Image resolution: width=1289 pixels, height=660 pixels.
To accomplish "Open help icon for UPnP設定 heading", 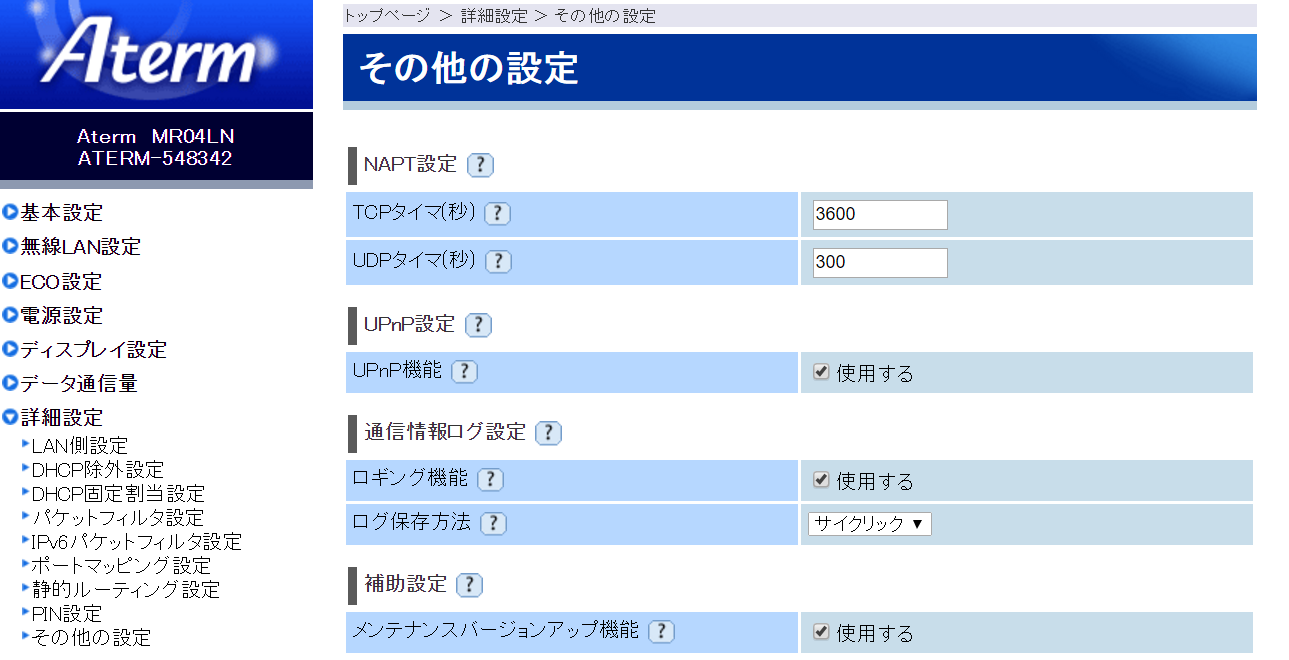I will [479, 325].
